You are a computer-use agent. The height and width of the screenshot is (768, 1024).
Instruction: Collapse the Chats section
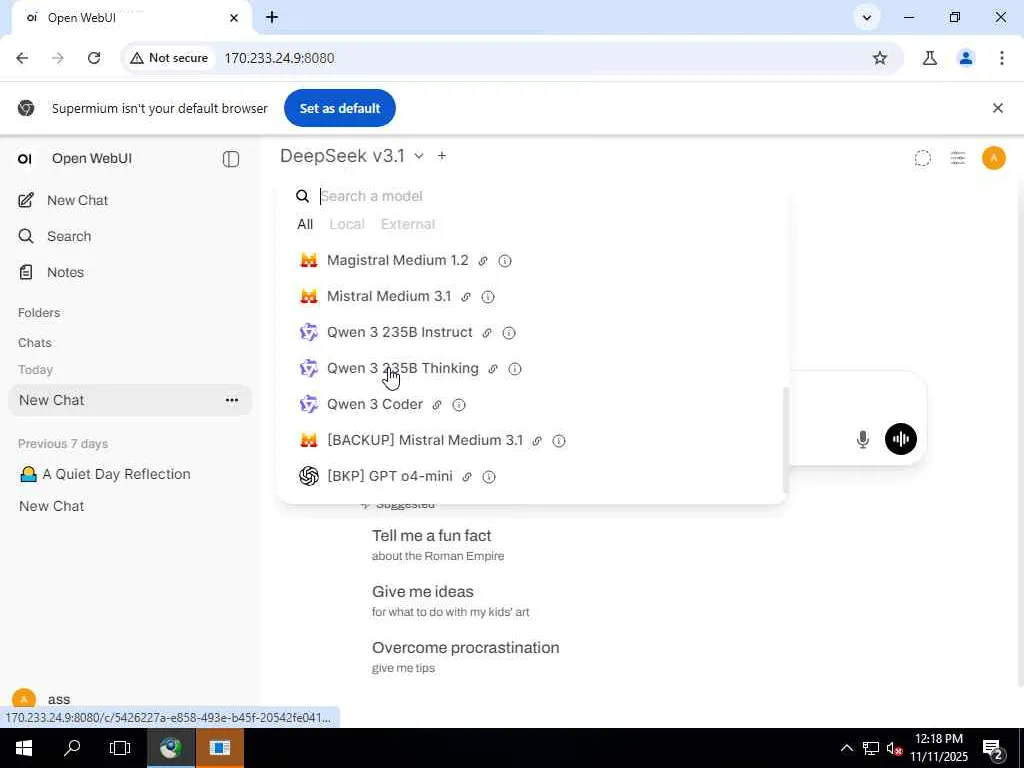coord(35,343)
